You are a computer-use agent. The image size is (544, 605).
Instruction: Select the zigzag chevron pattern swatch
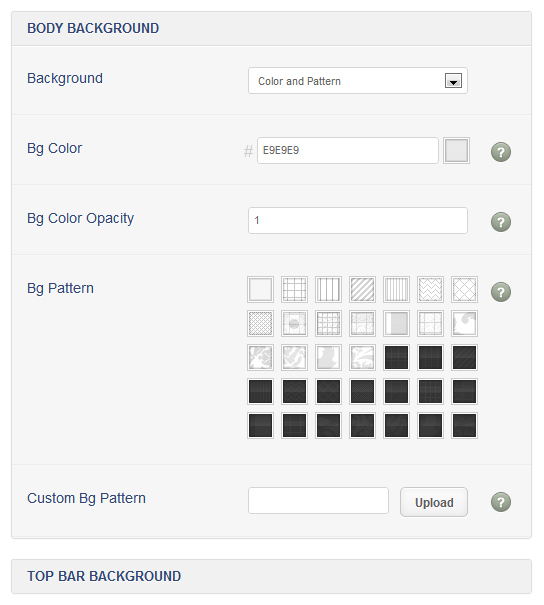pos(430,289)
